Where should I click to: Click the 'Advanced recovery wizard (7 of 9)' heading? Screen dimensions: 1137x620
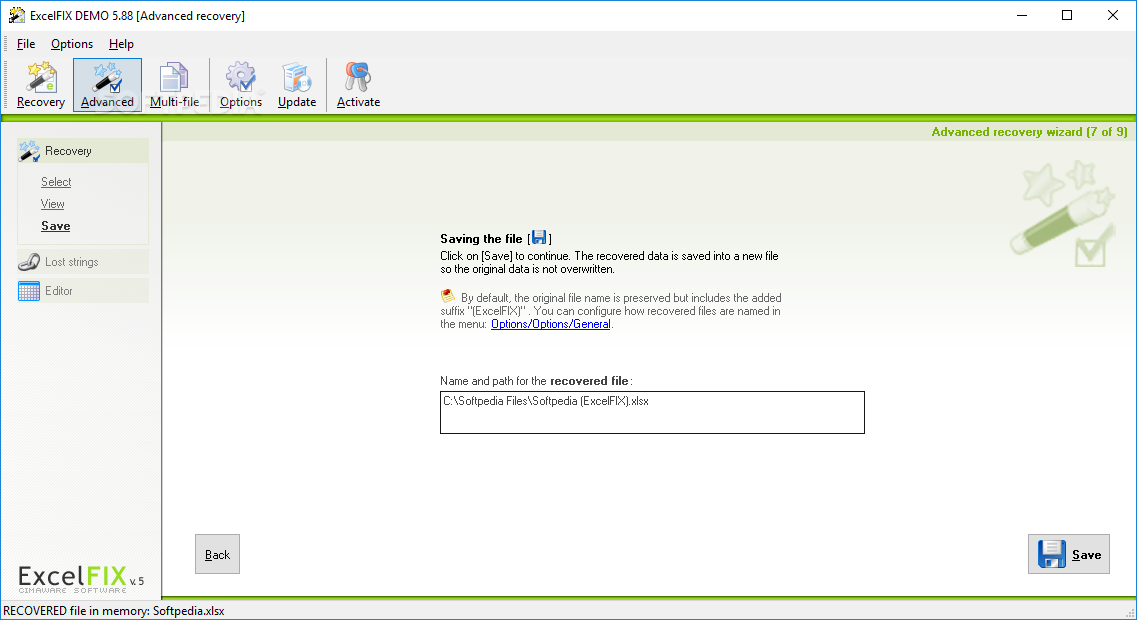point(1029,132)
